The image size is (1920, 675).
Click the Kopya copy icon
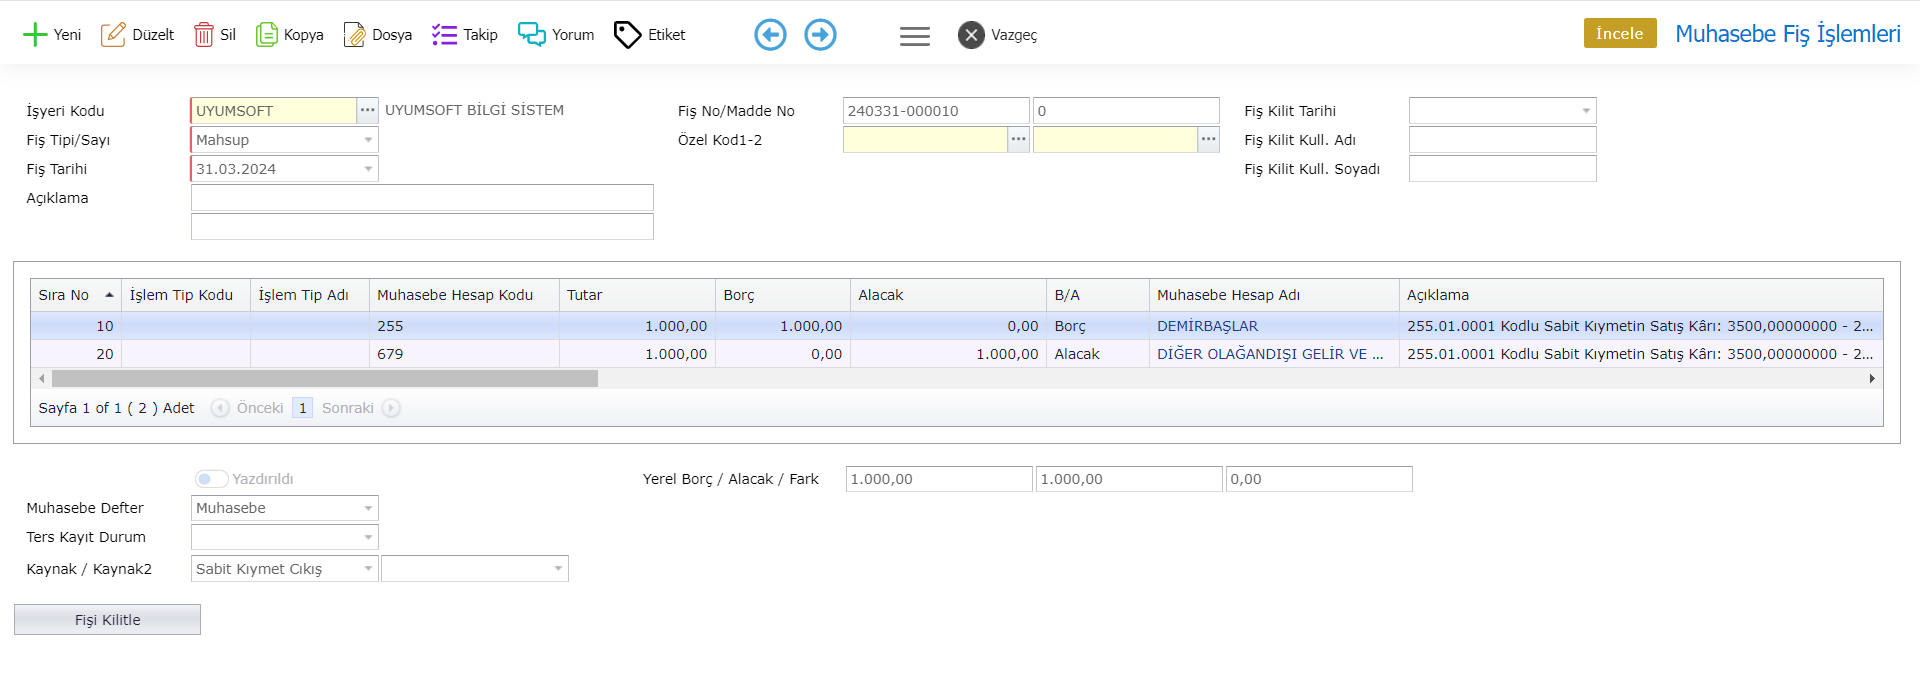coord(266,35)
